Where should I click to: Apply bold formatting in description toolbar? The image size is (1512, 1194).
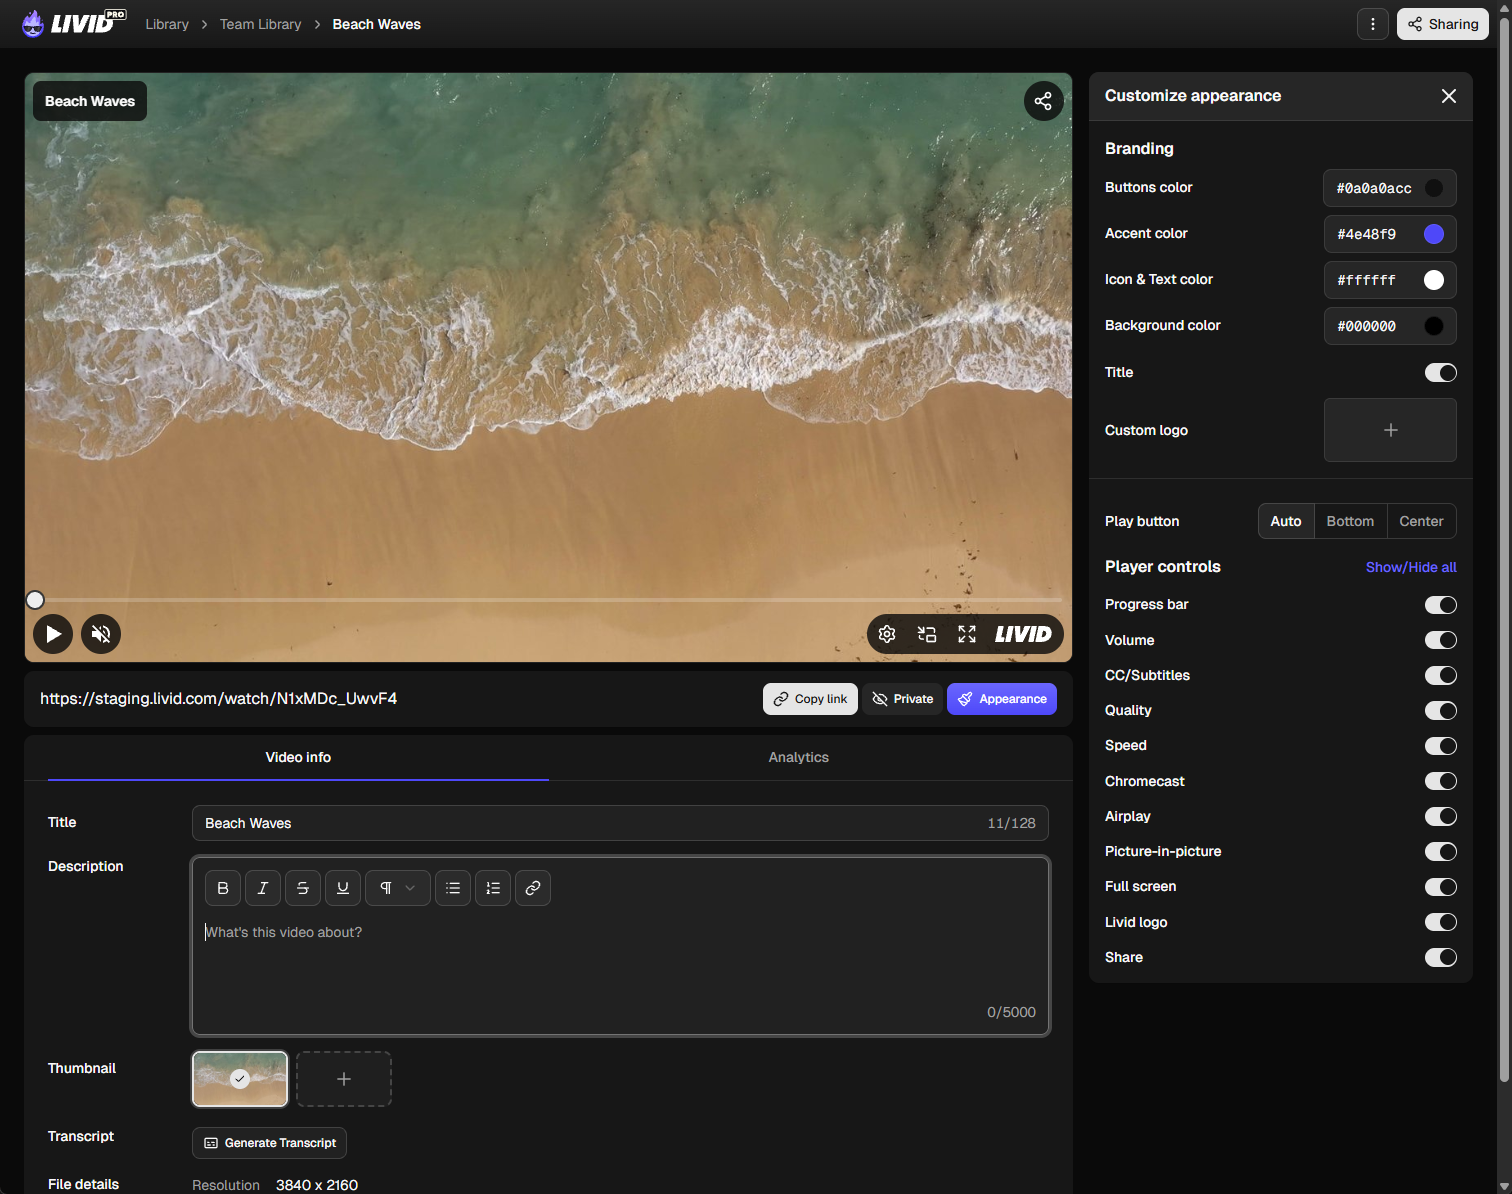click(x=223, y=888)
